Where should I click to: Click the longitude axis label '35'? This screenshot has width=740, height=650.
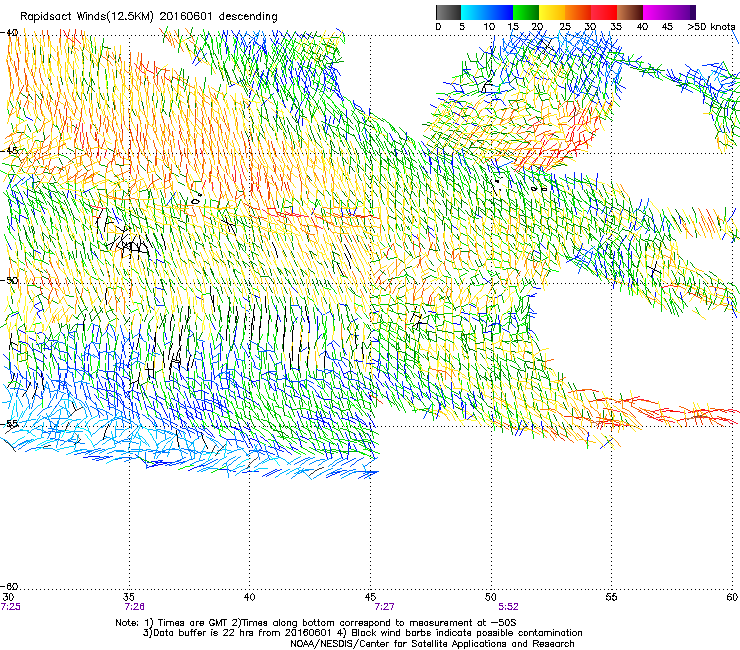129,597
